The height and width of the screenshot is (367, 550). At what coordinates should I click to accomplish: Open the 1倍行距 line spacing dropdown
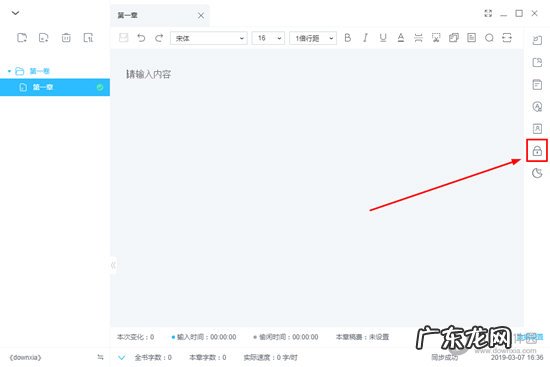[313, 38]
